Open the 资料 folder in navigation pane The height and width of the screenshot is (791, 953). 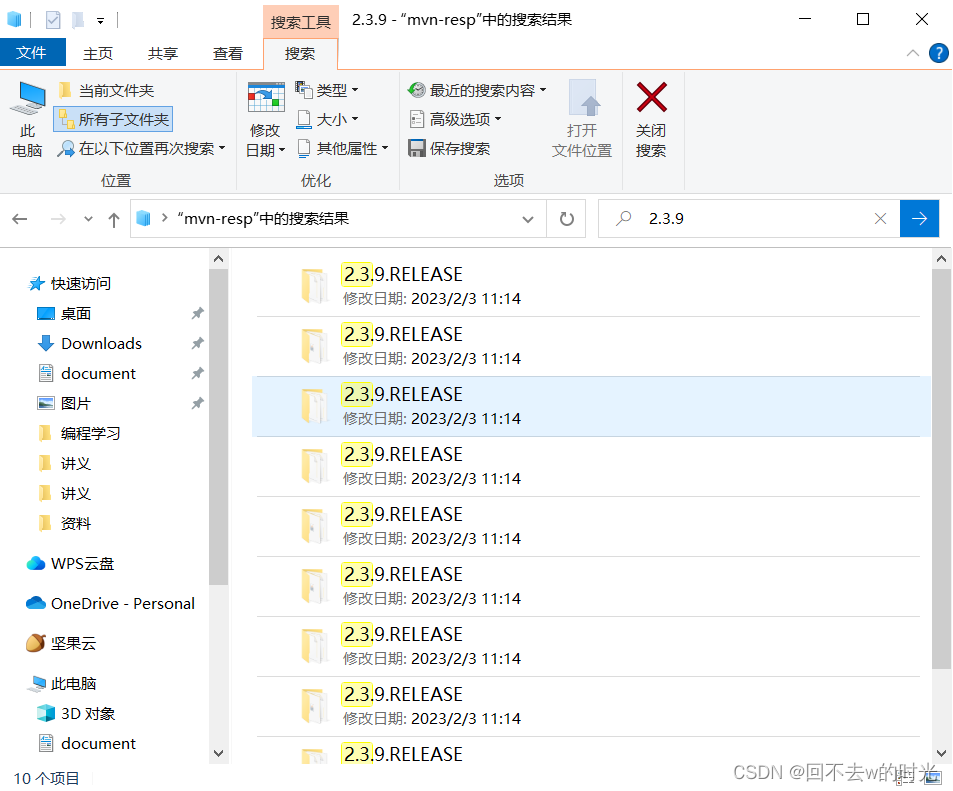[66, 523]
